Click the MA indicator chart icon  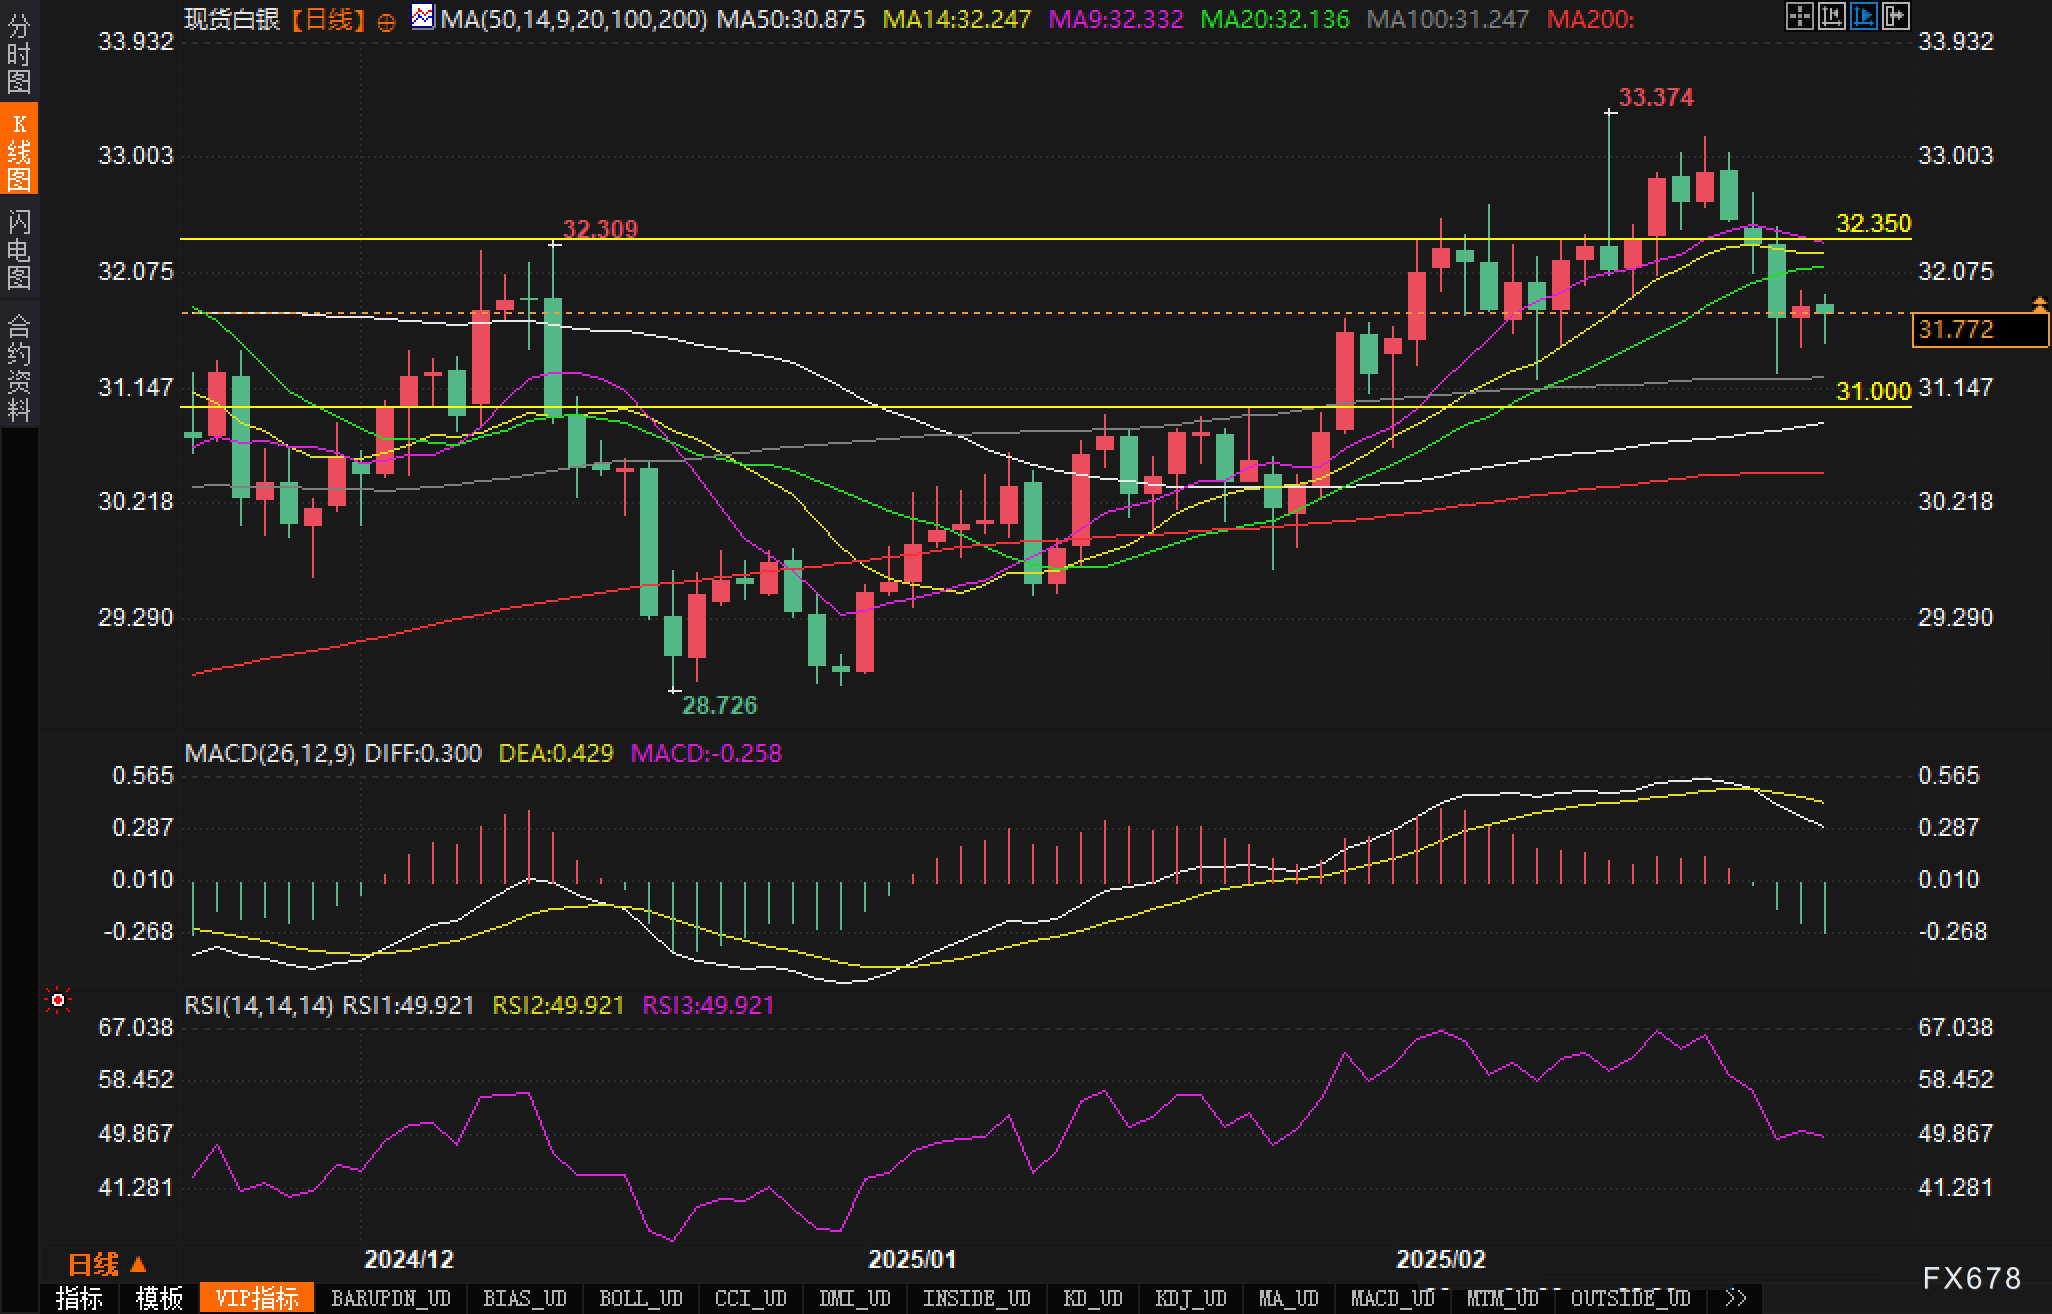tap(424, 17)
